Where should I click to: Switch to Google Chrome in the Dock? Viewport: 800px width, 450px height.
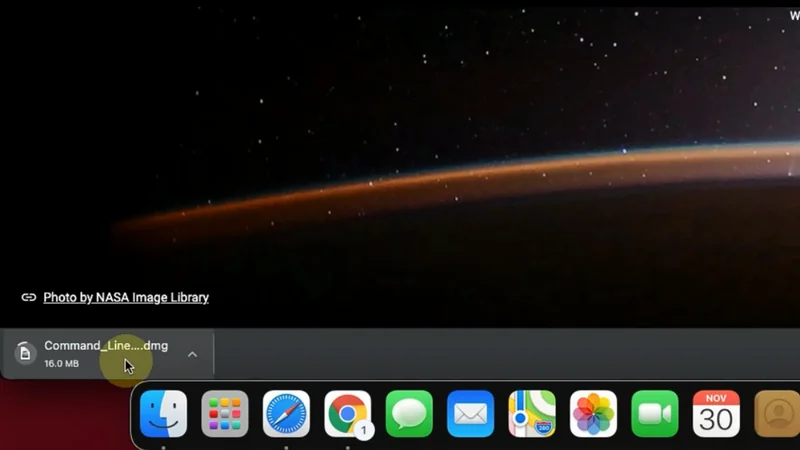[347, 412]
